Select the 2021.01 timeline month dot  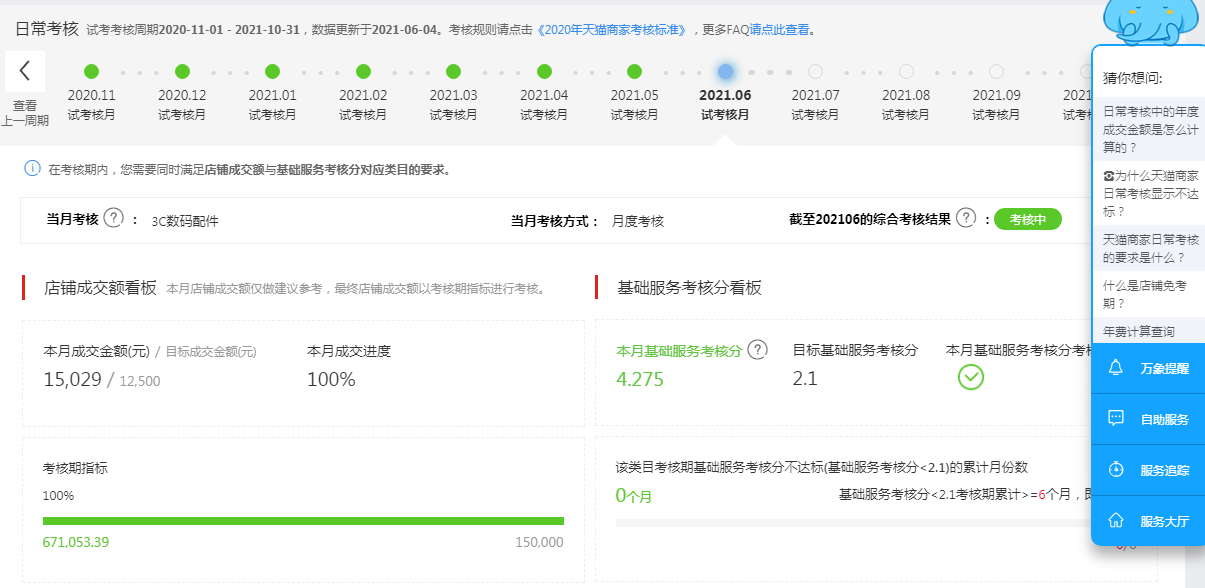tap(272, 71)
